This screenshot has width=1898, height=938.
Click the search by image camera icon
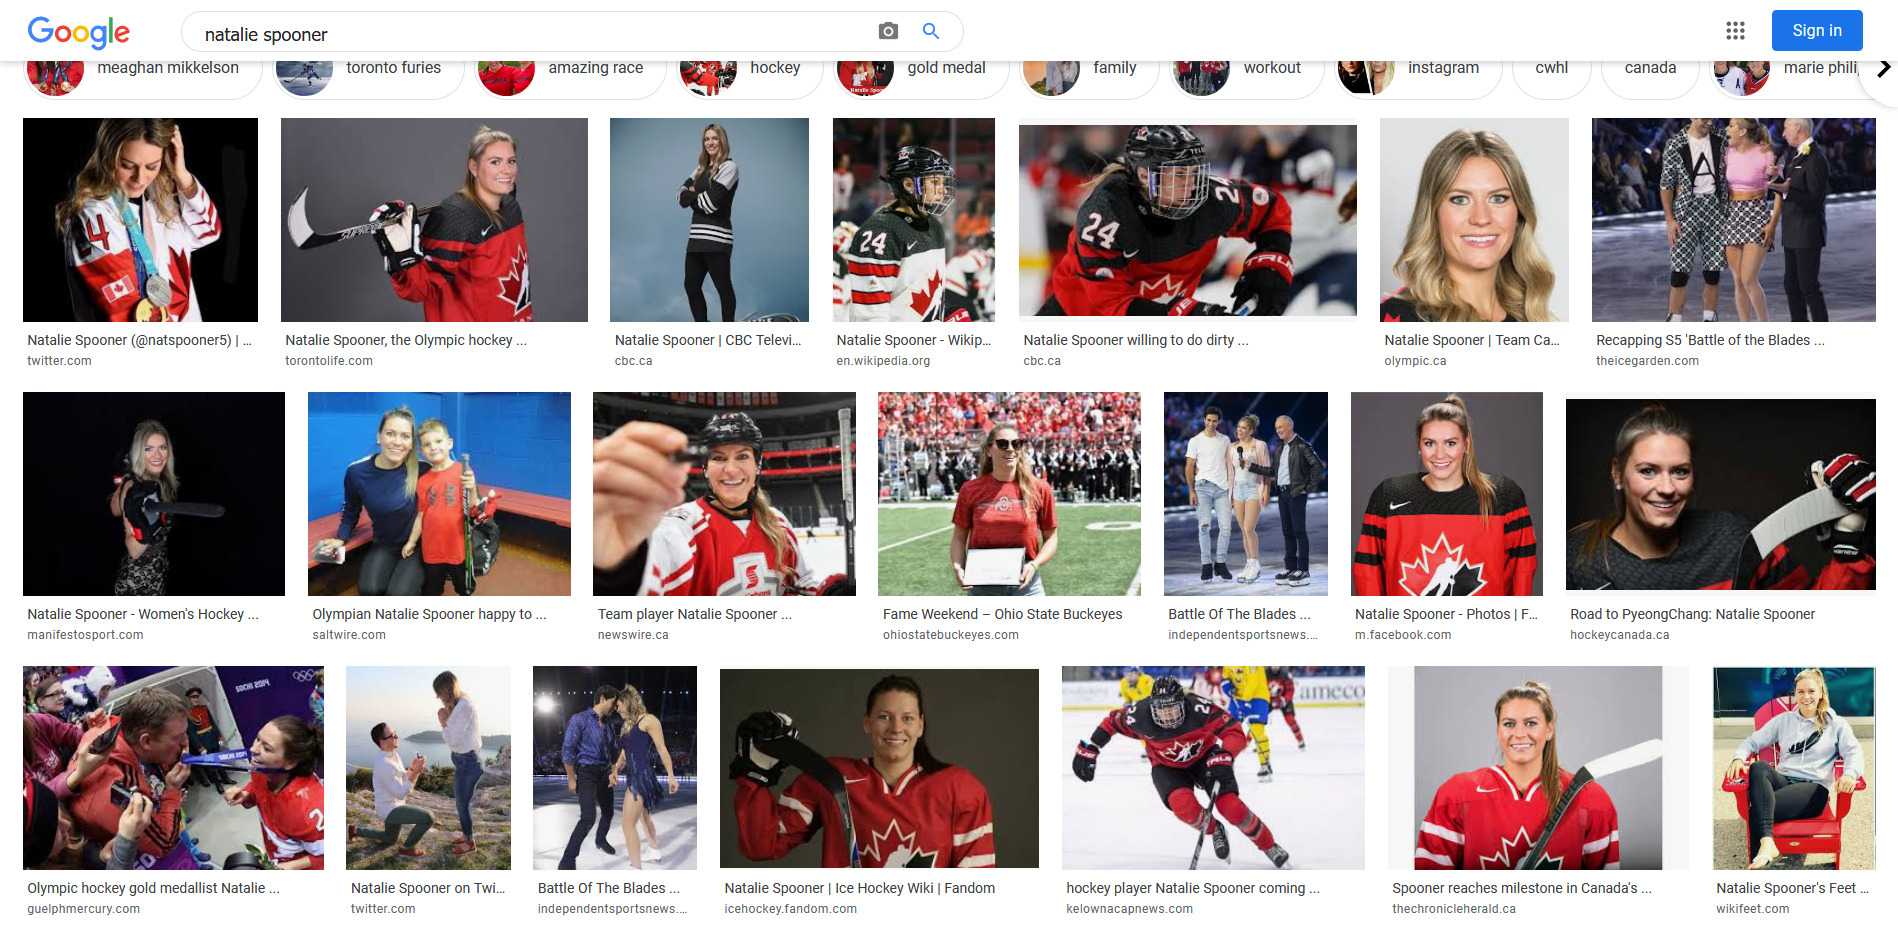coord(888,32)
